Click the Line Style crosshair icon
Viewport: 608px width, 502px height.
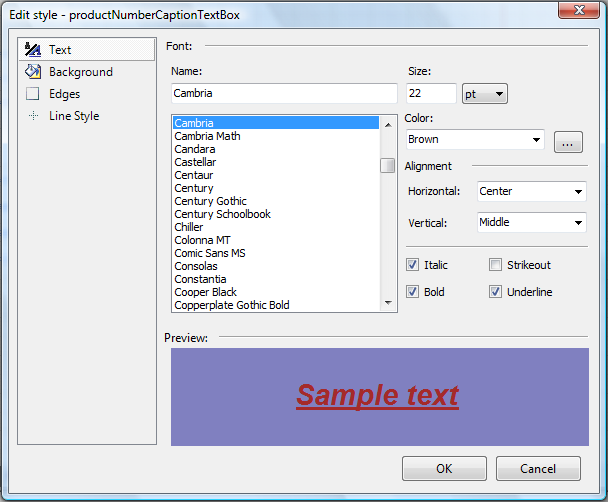(x=33, y=116)
